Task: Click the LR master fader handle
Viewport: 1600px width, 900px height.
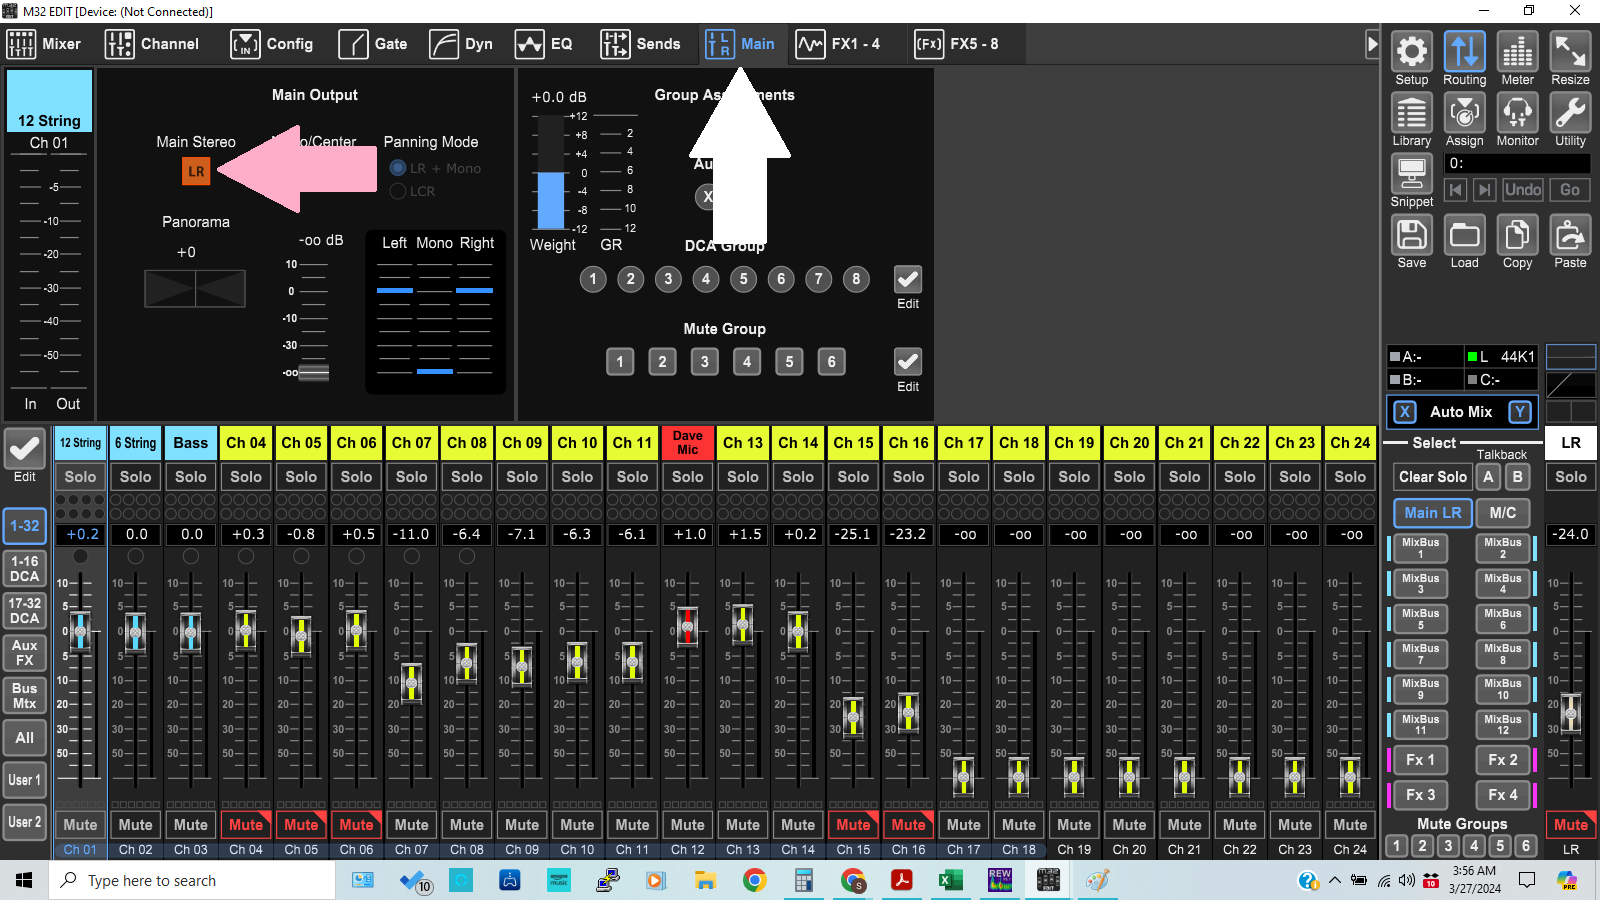Action: coord(1570,712)
